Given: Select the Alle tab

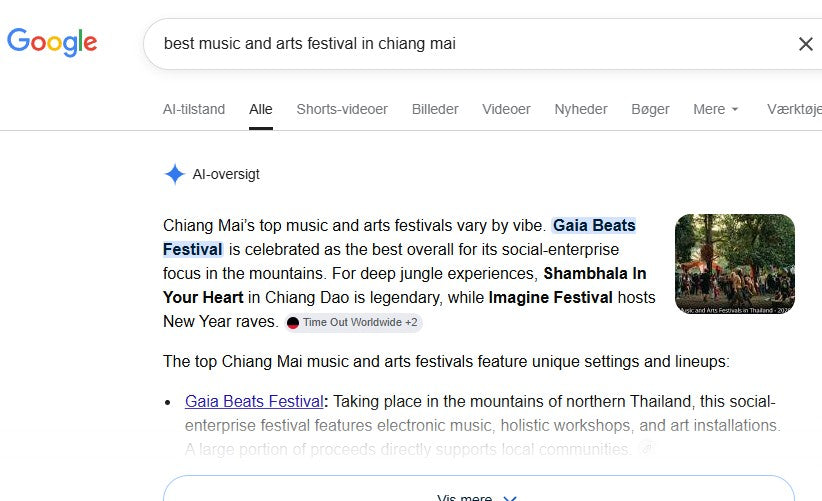Looking at the screenshot, I should tap(261, 109).
